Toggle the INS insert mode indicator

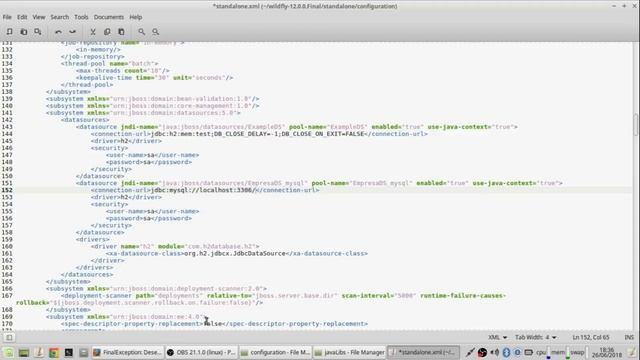point(629,337)
